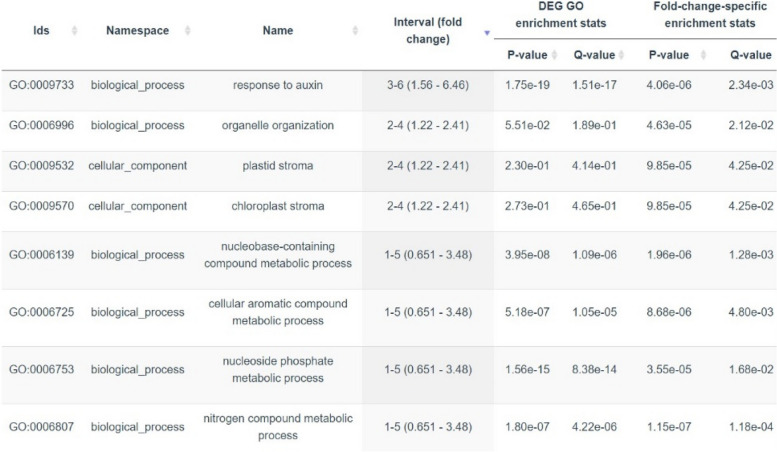Viewport: 777px width, 452px height.
Task: Select GO:0006996 identifier cell
Action: [39, 125]
